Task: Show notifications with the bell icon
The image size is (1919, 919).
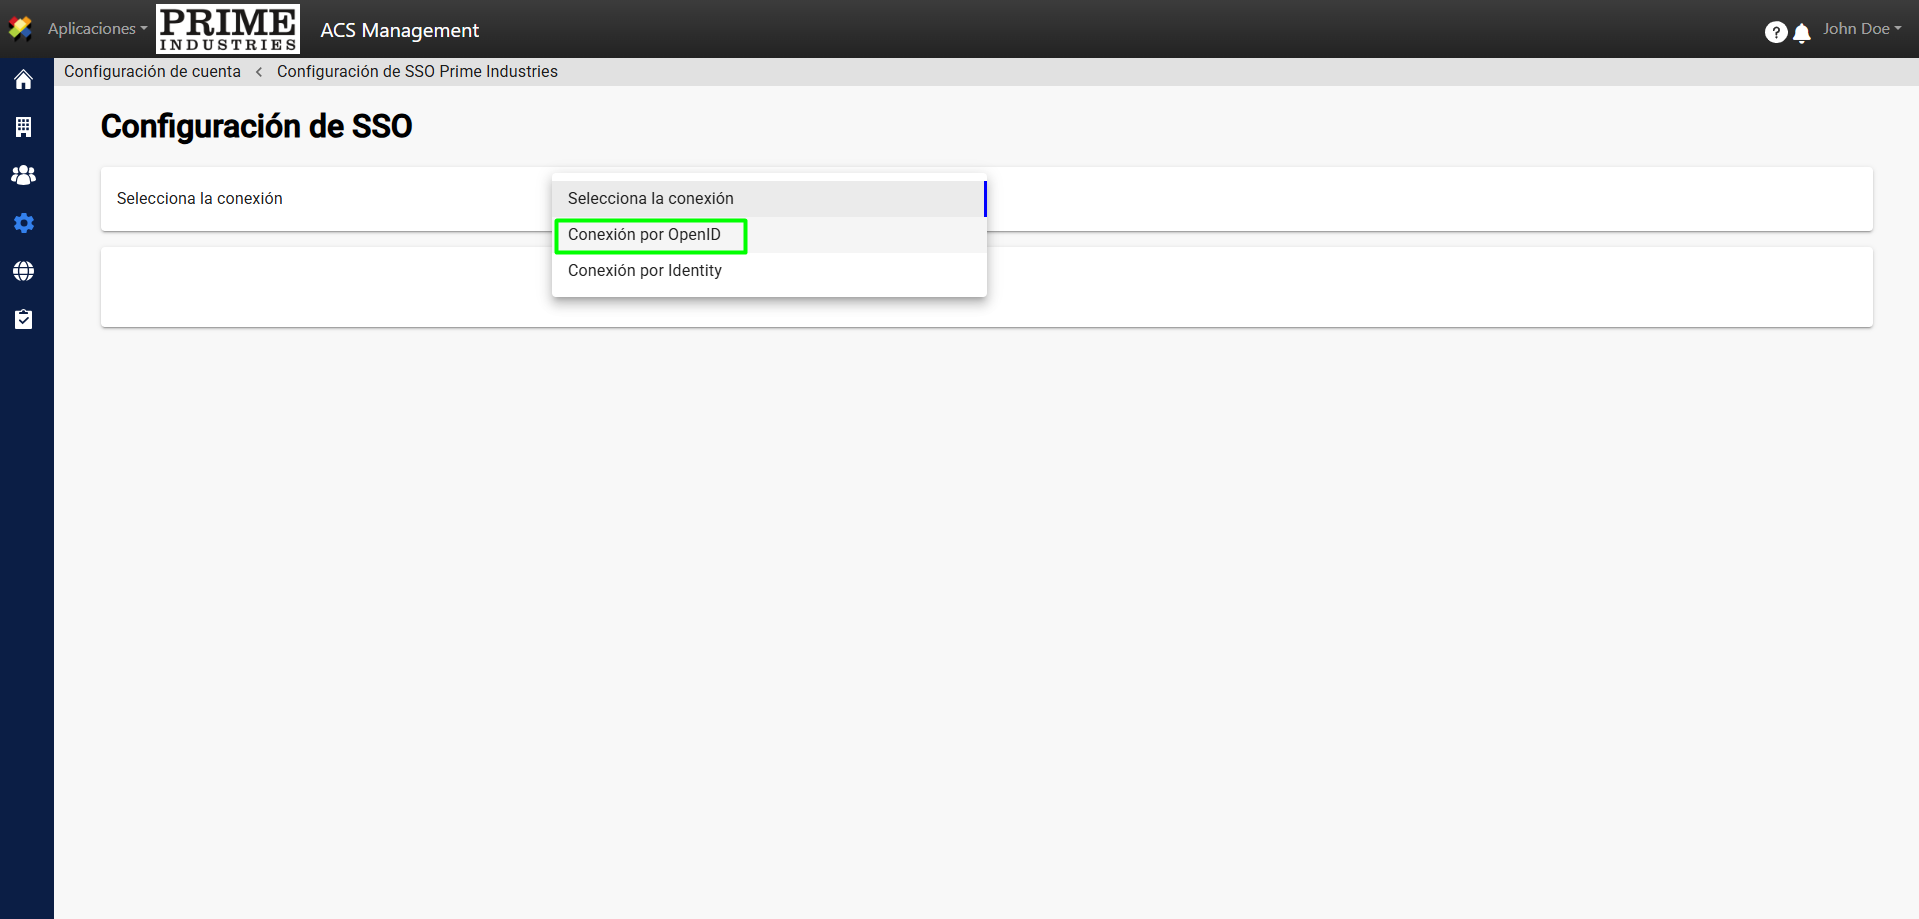Action: [1802, 33]
